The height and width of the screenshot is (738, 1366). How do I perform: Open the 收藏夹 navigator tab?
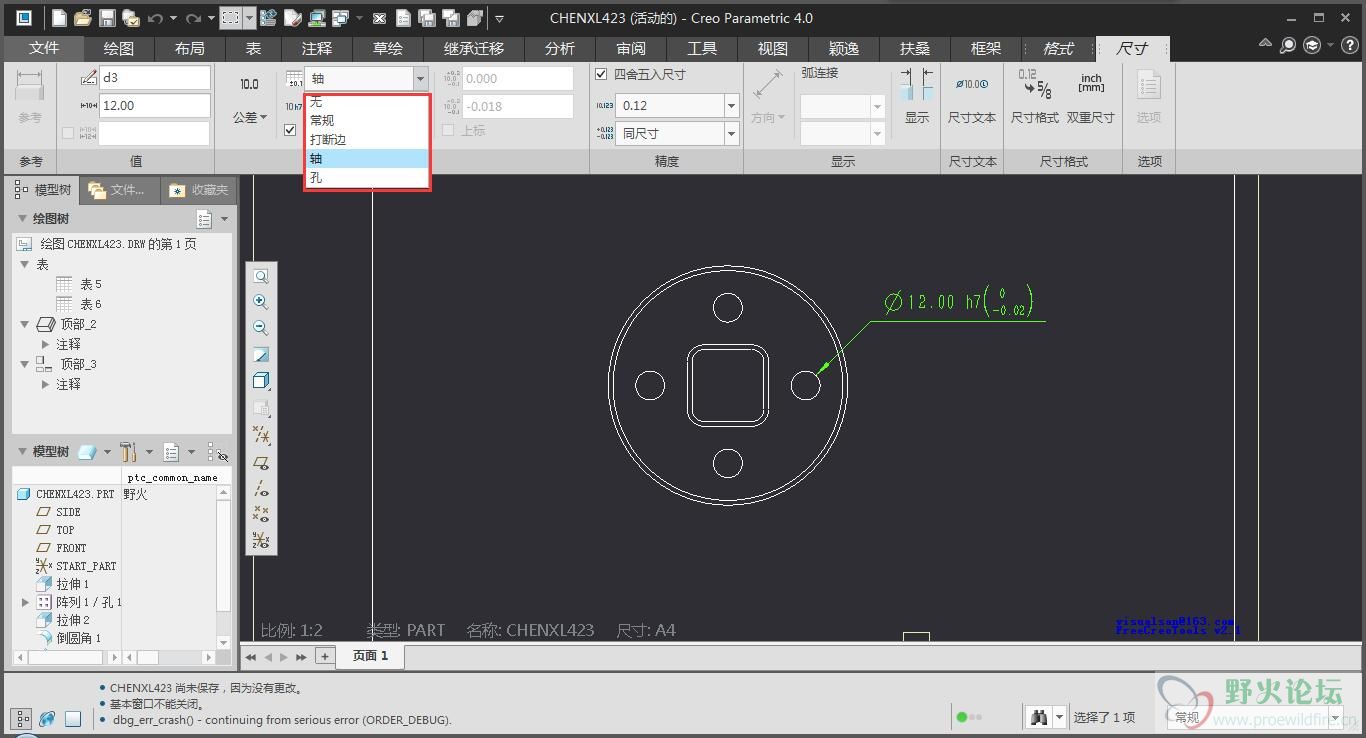click(199, 190)
